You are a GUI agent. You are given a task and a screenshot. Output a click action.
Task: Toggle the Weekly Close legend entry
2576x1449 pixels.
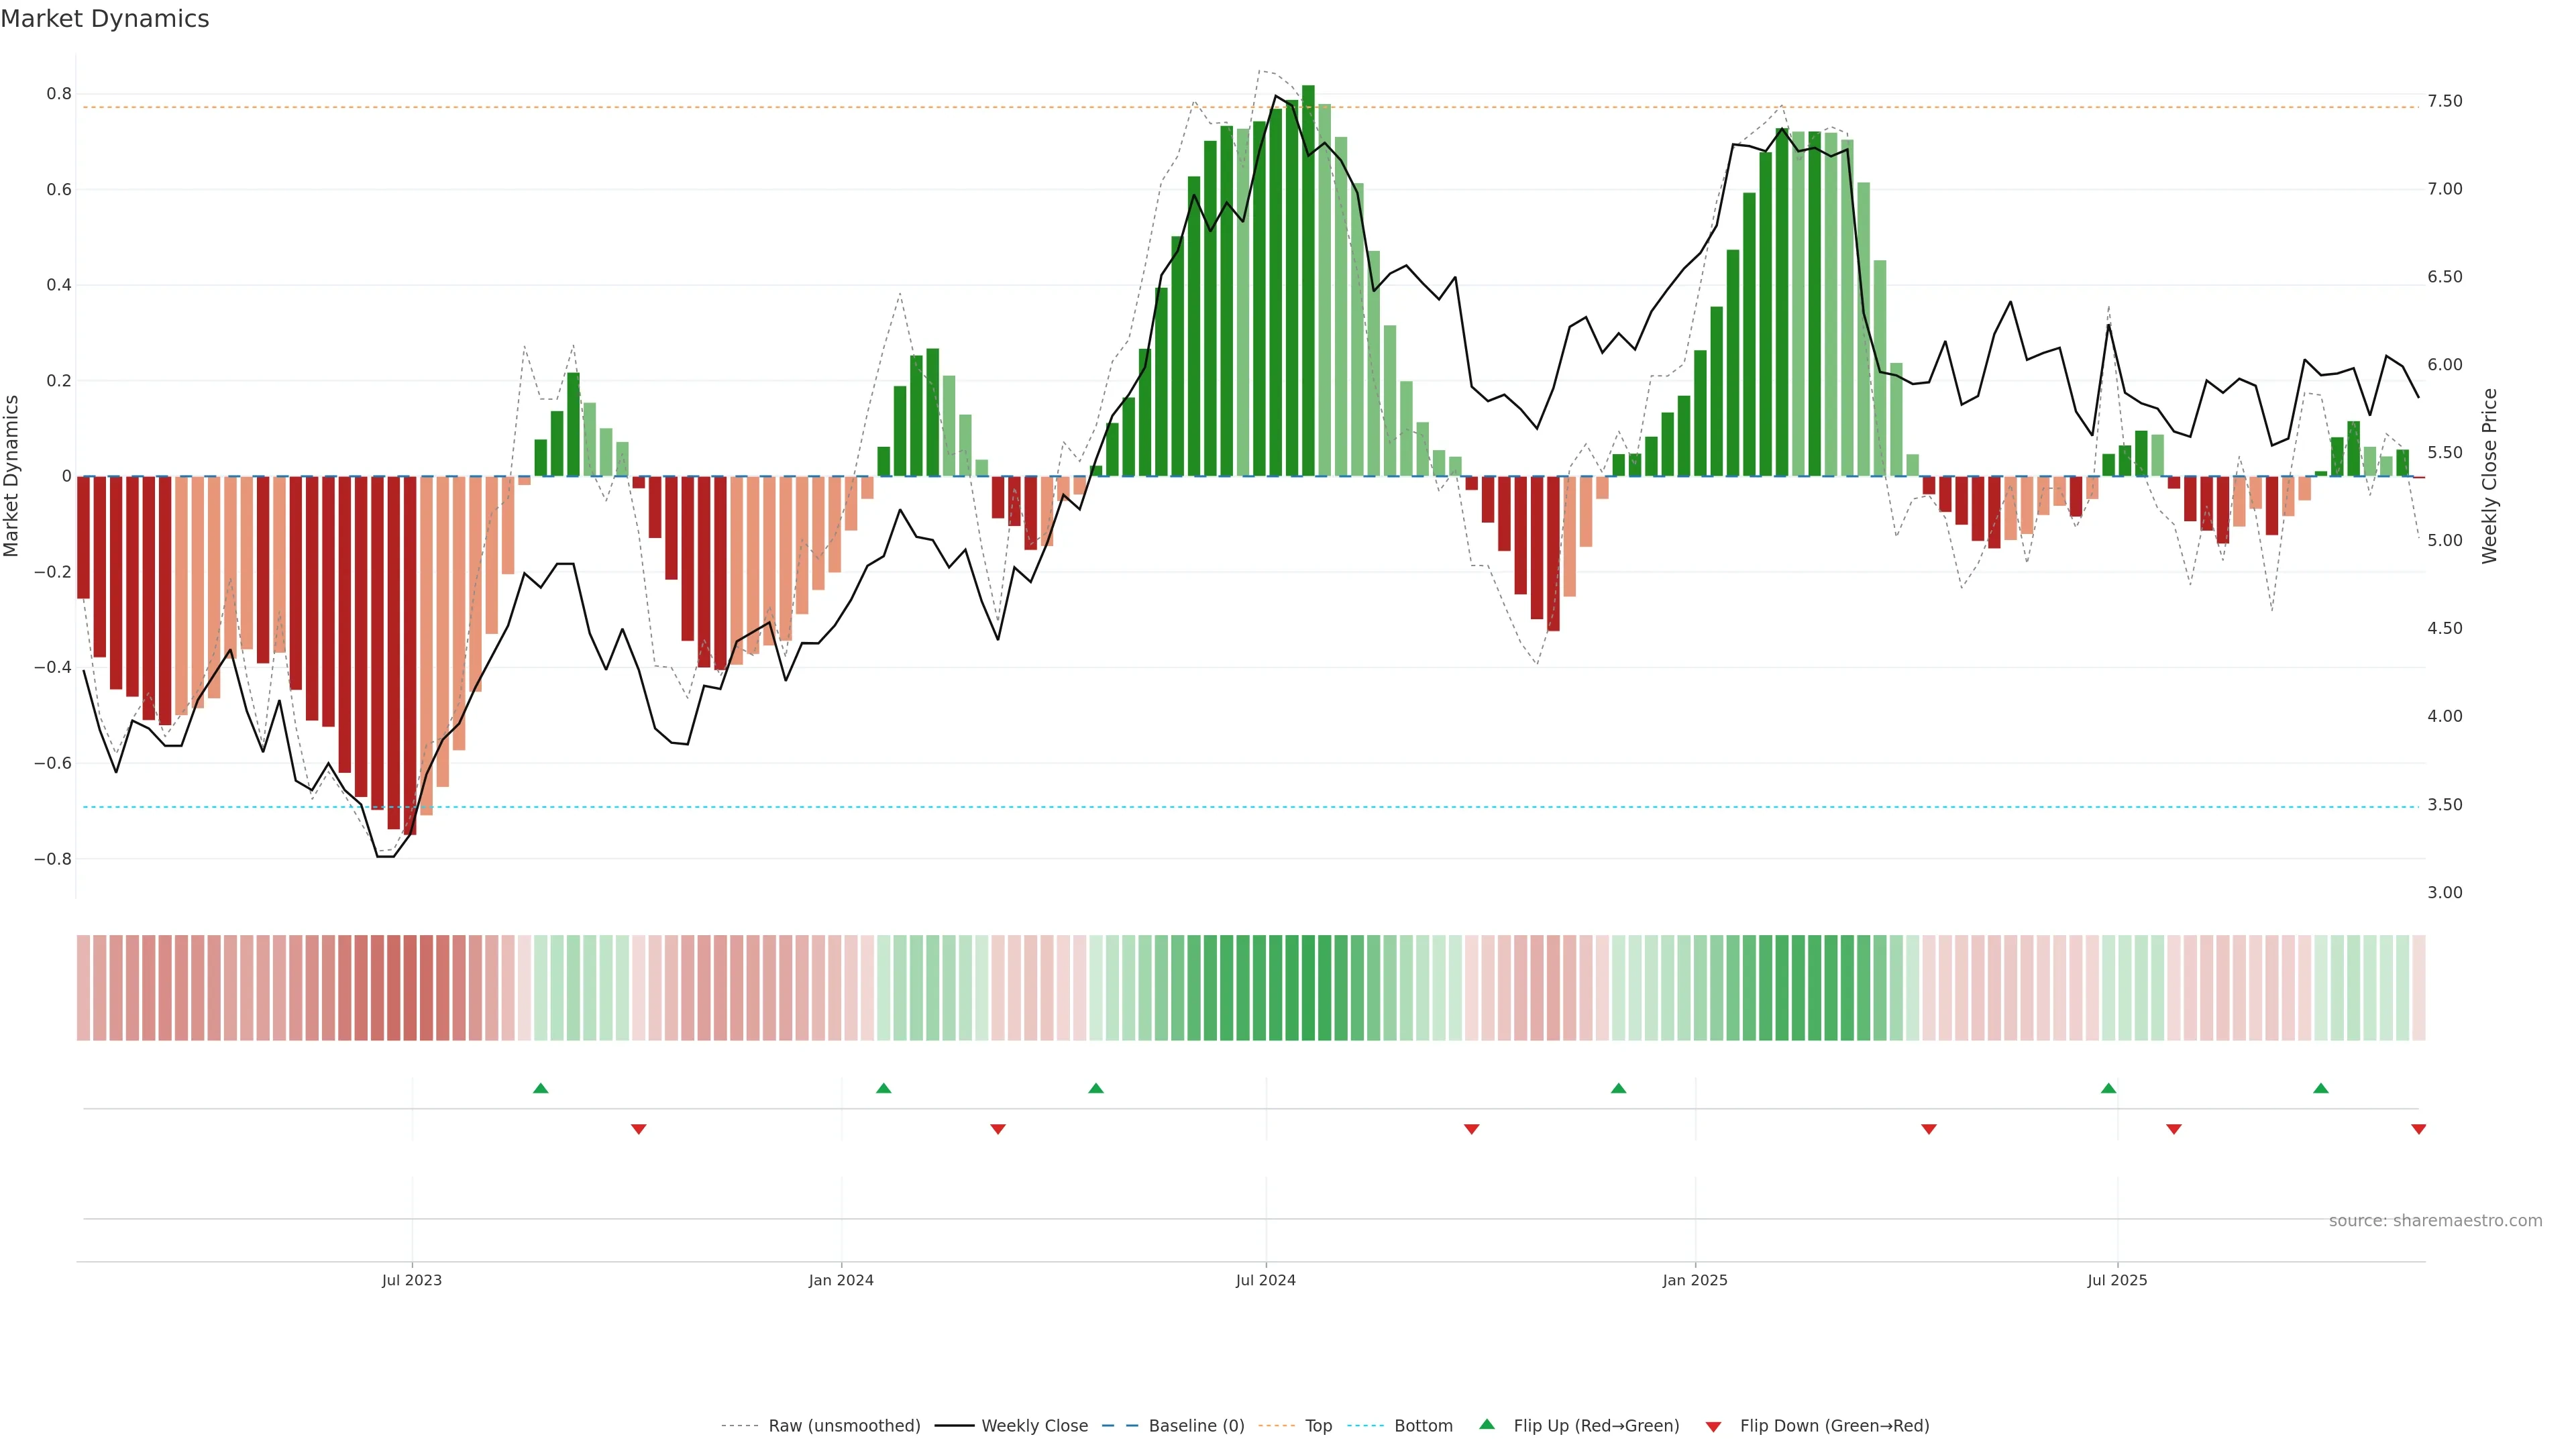pyautogui.click(x=1034, y=1426)
